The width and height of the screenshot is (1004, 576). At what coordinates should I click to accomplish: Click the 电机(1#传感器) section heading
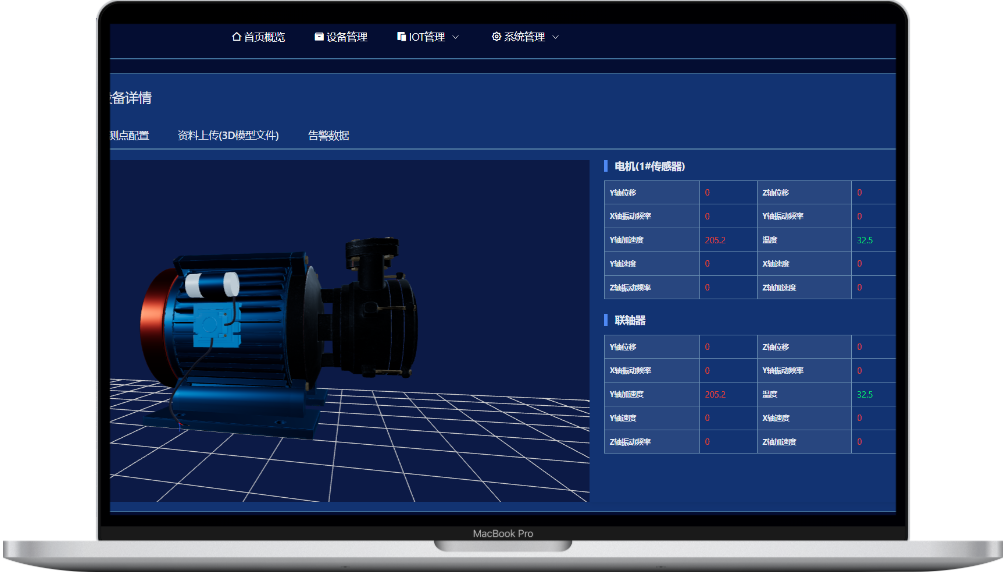click(x=649, y=167)
